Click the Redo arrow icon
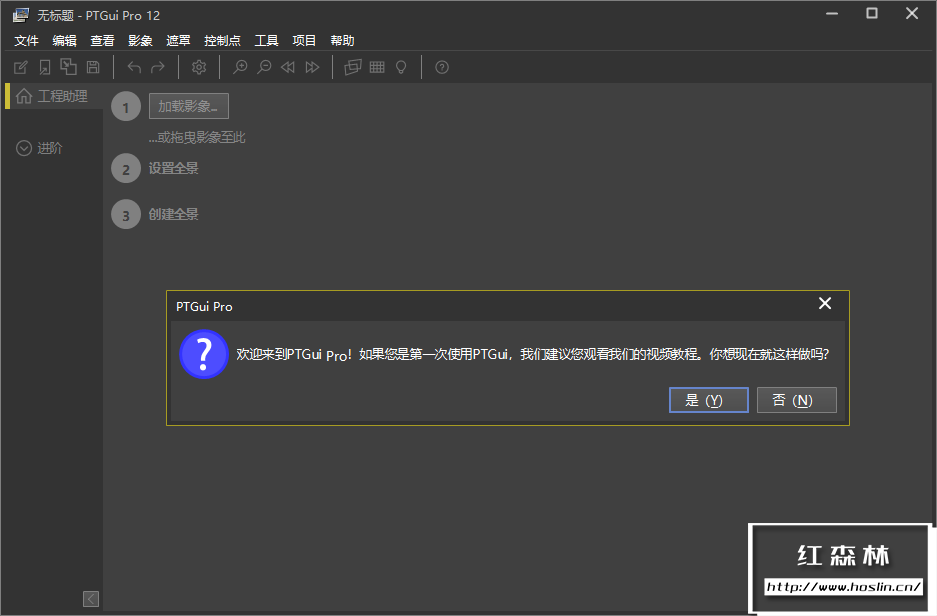The width and height of the screenshot is (937, 616). coord(158,67)
